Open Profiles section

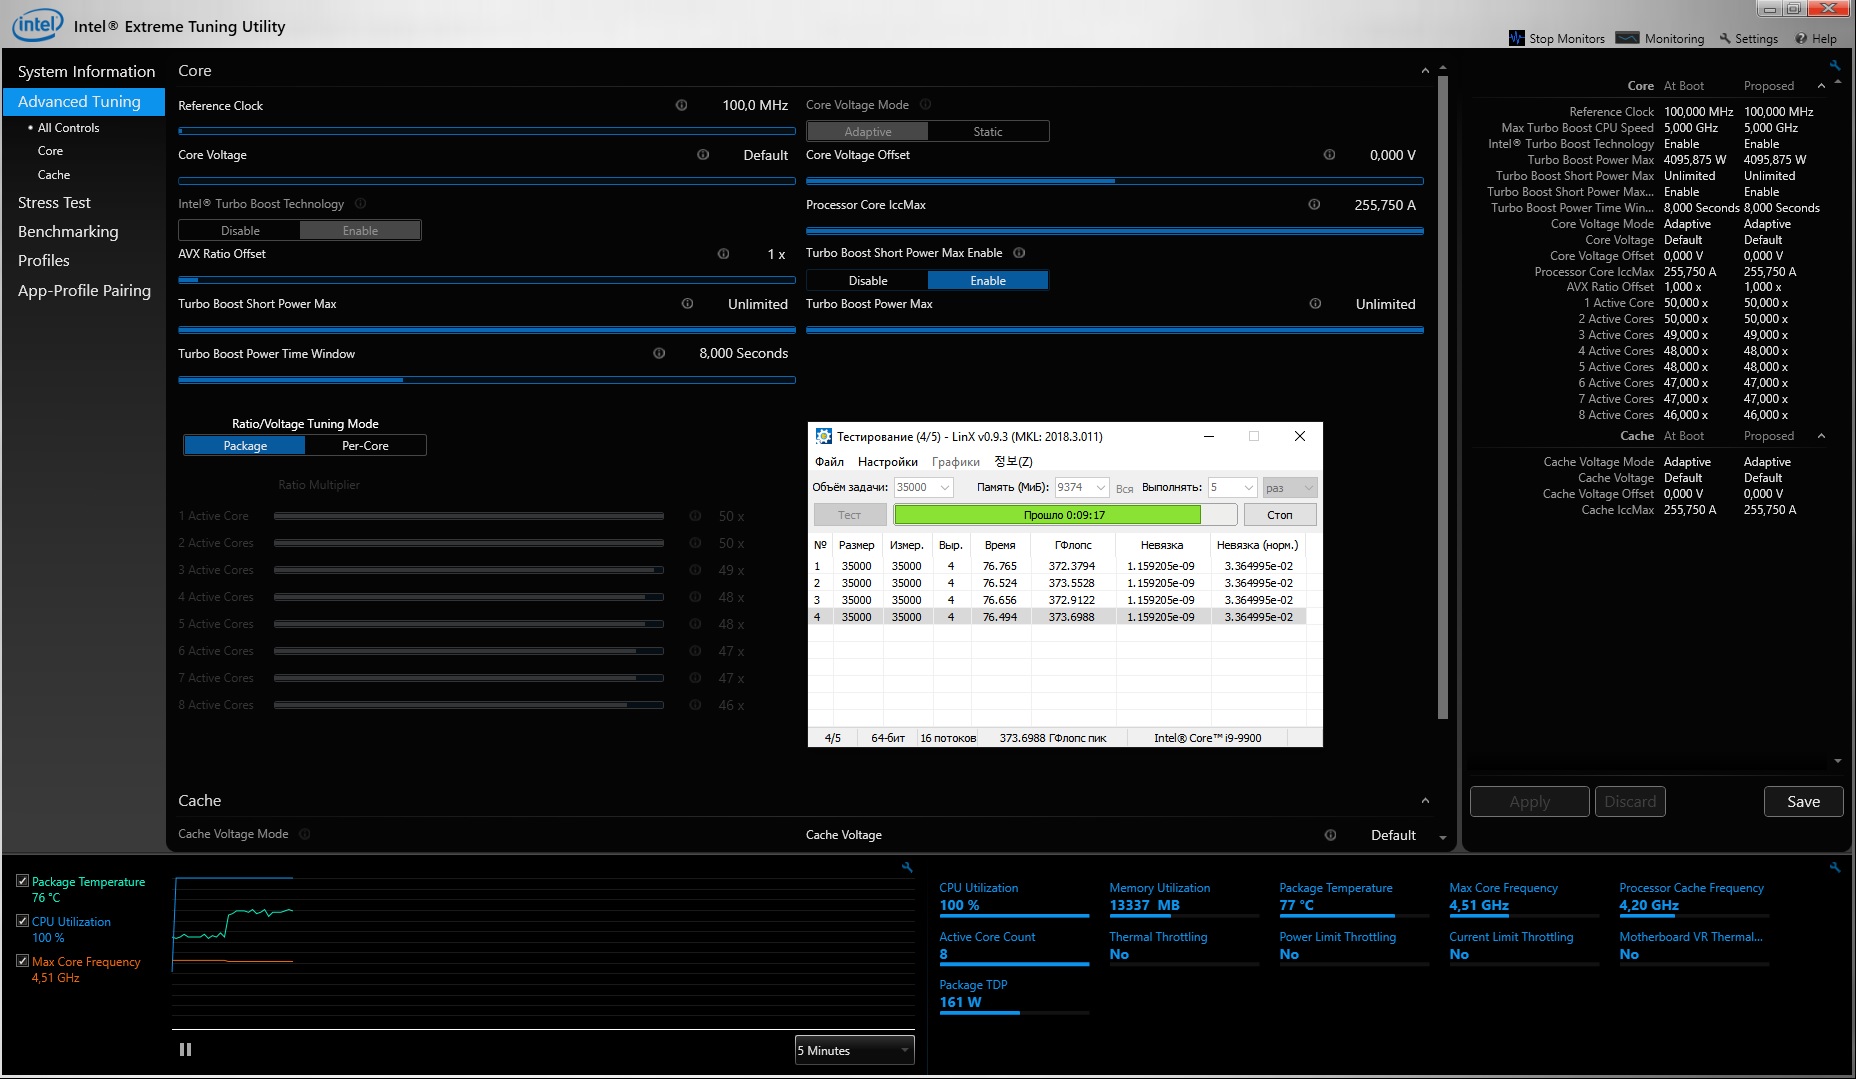[44, 261]
